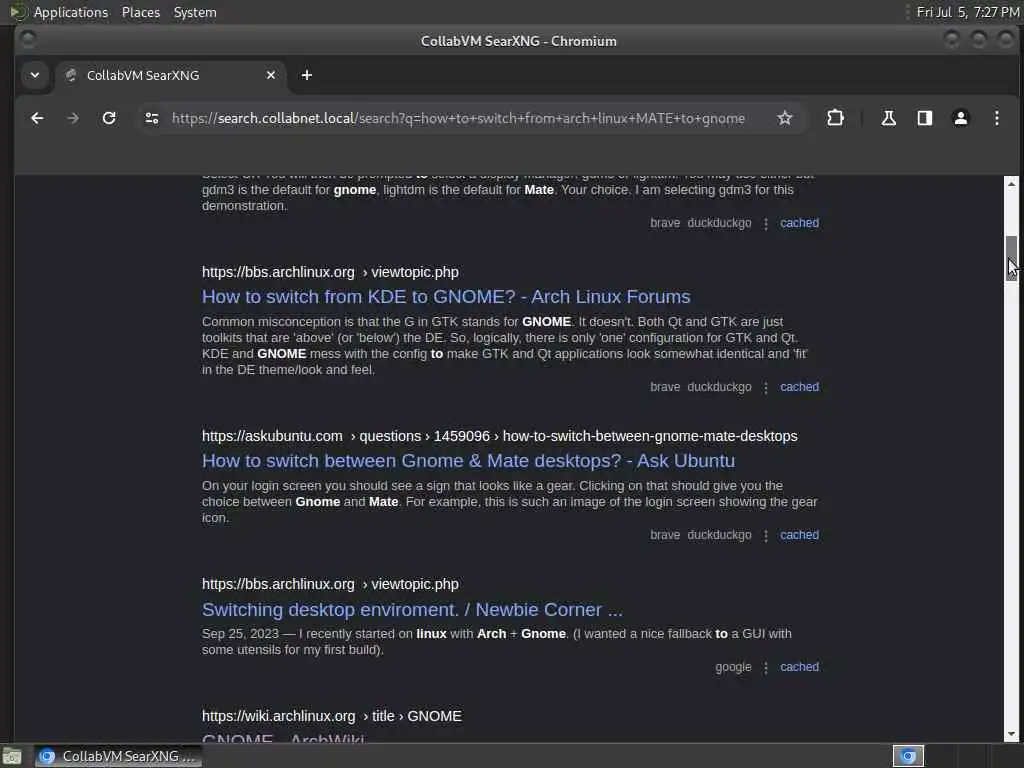Click the show desktop icon in bottom panel
The image size is (1024, 768).
pos(12,756)
